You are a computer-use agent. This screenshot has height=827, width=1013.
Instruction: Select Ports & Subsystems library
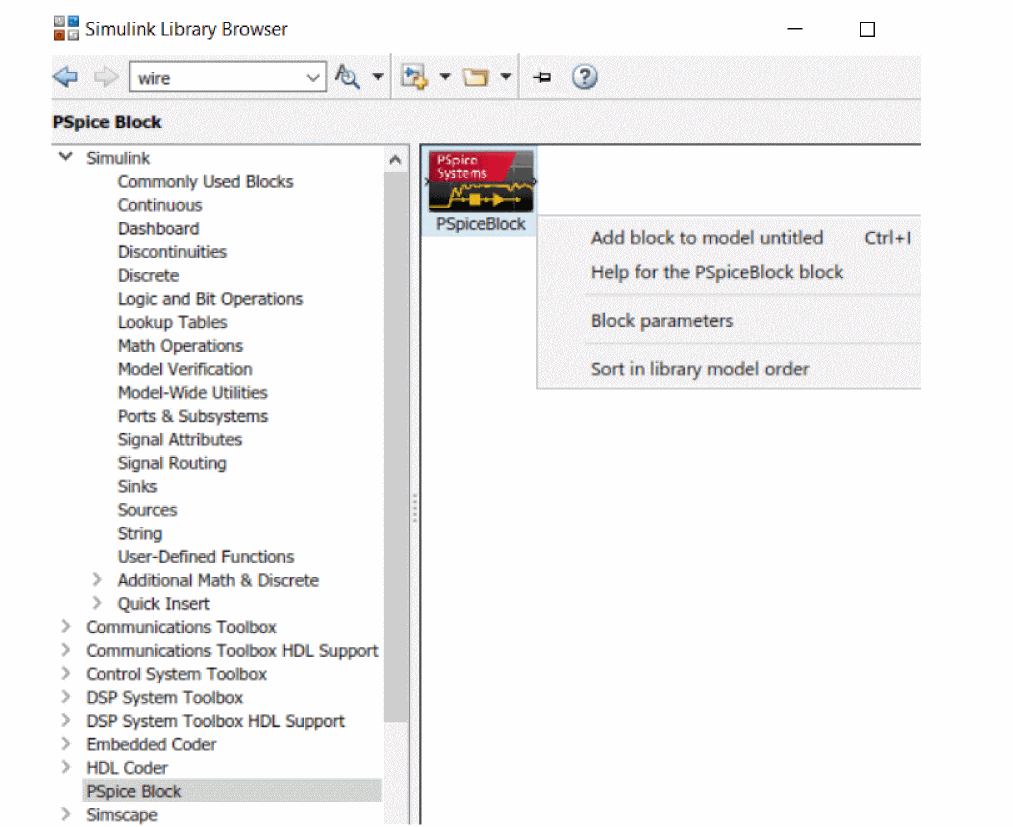click(193, 416)
